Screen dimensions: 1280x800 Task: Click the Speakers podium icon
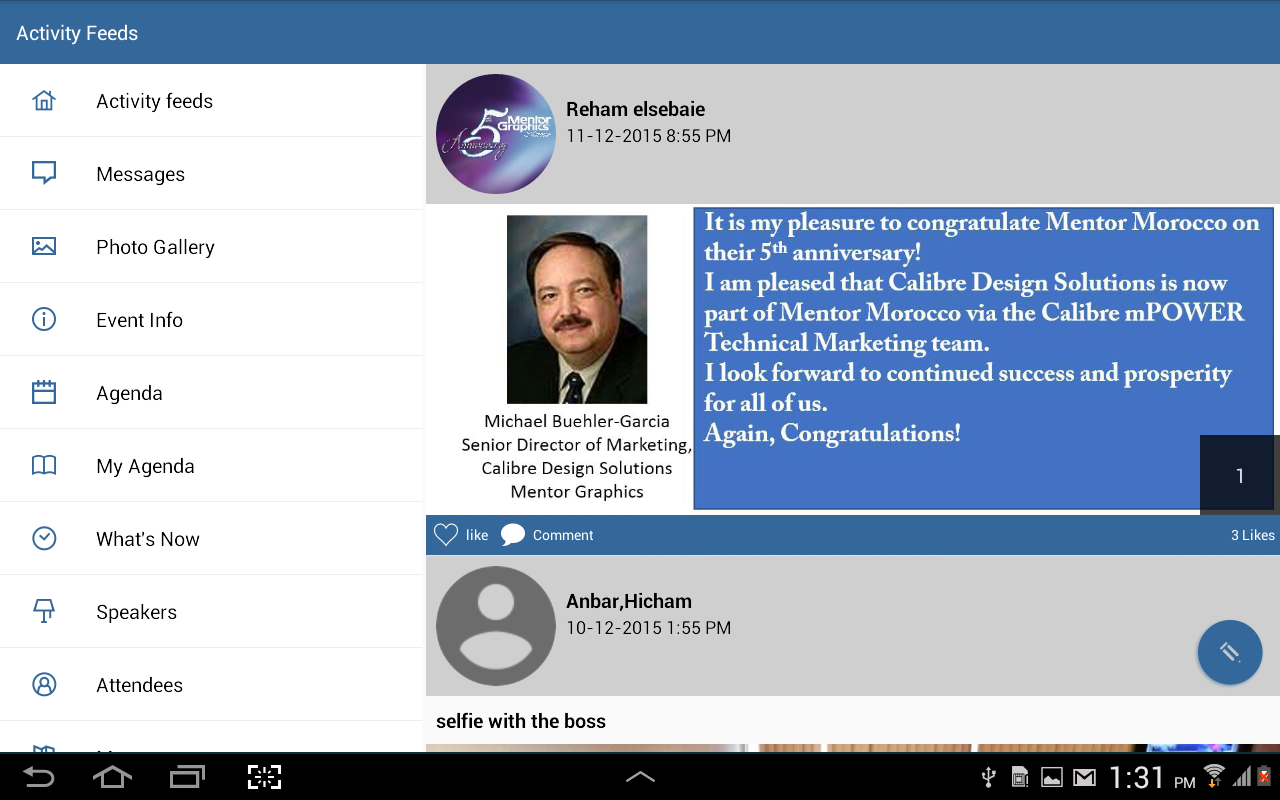44,611
